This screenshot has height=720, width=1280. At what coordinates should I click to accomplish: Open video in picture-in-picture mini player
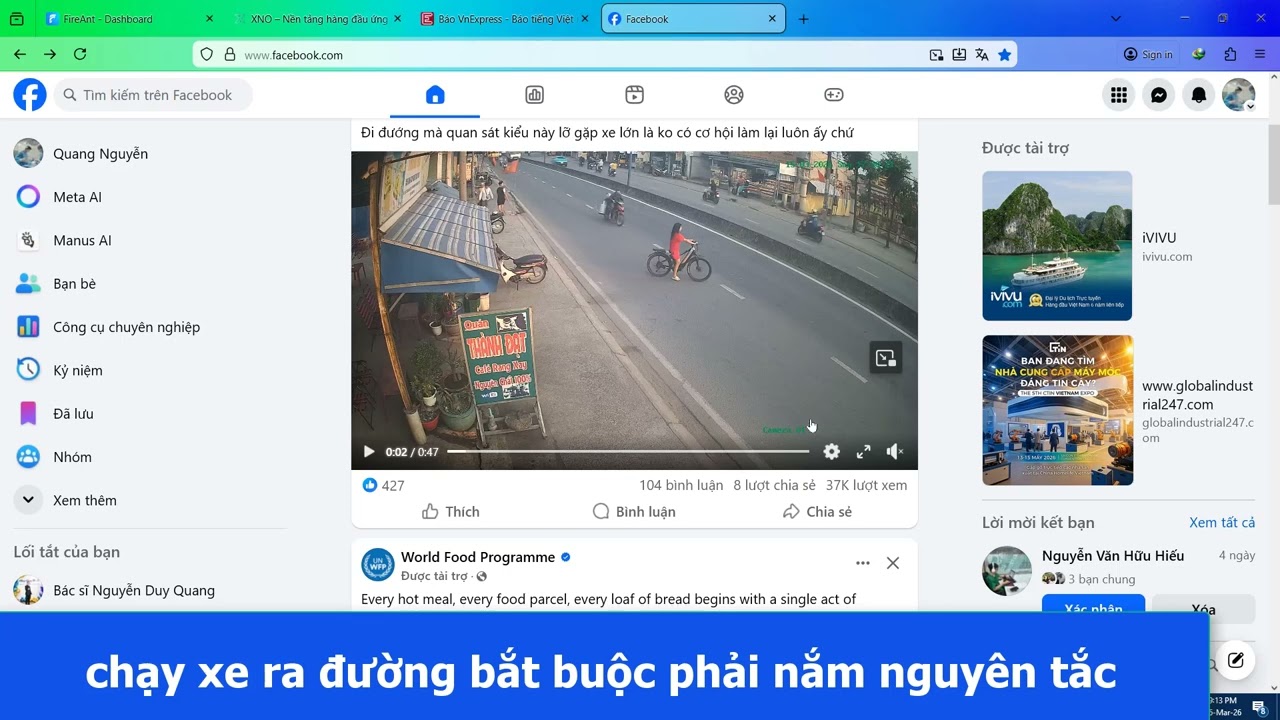tap(885, 358)
